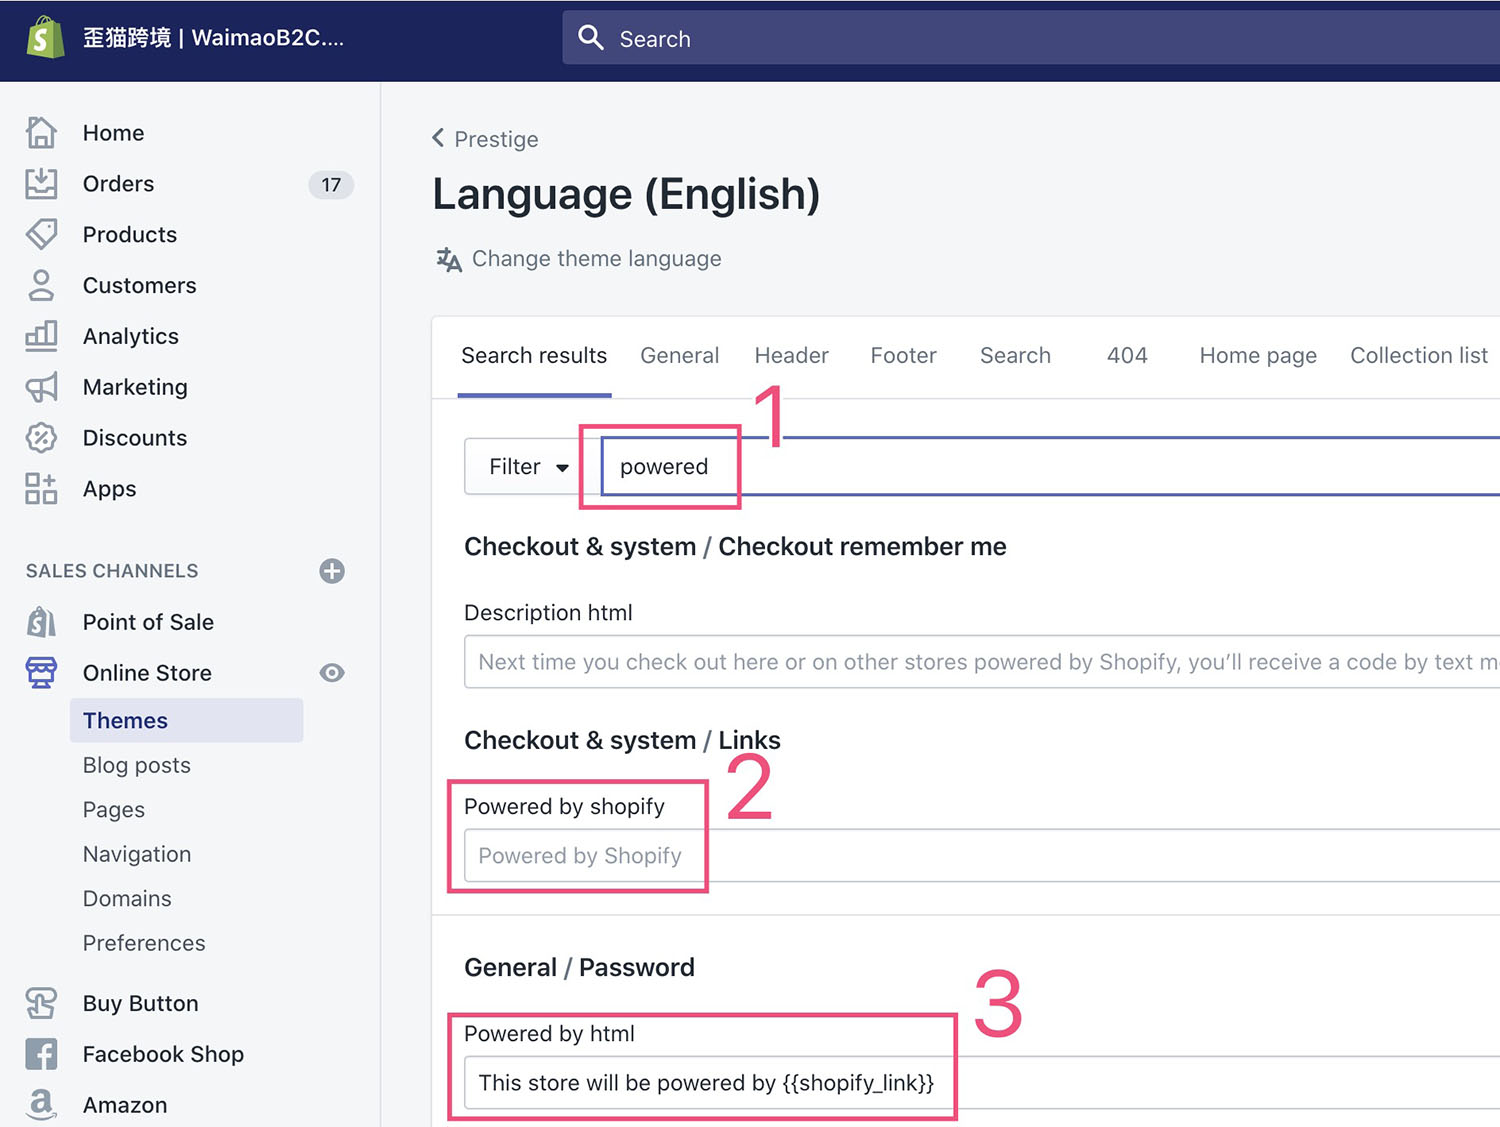Click the Buy Button icon

[41, 1003]
